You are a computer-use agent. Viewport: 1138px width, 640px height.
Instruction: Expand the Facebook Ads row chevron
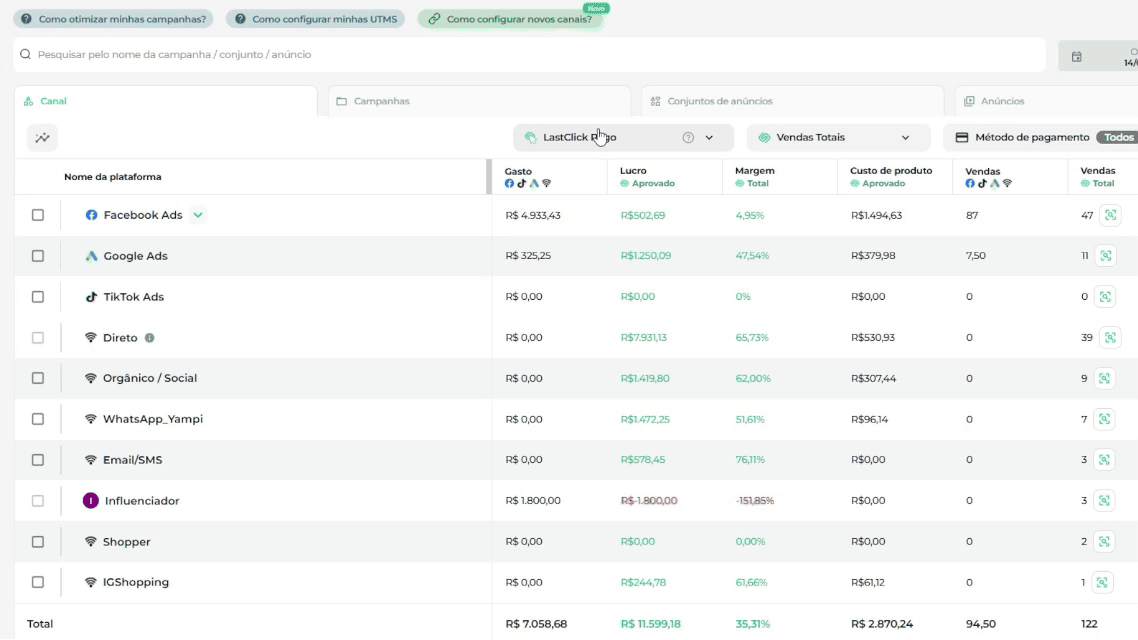pos(197,215)
